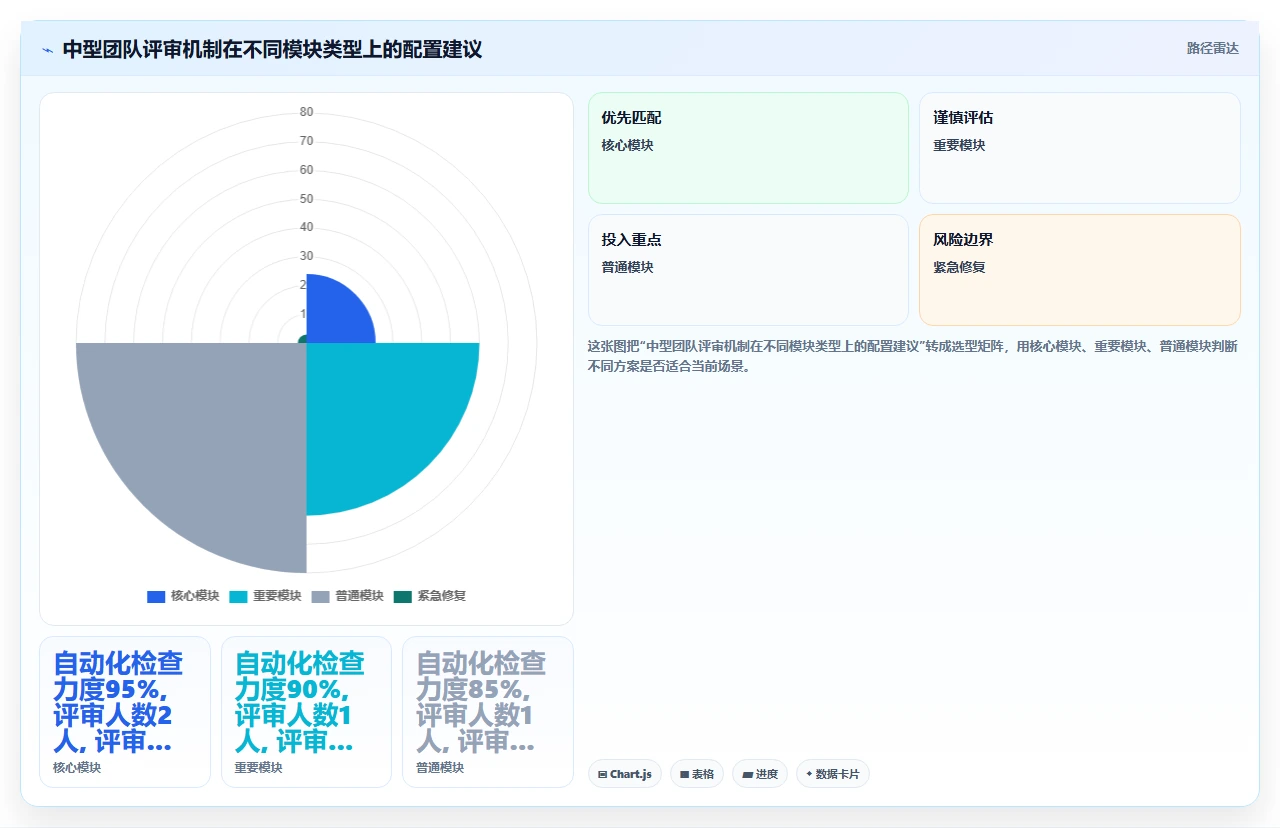Select the 自动化检查力度95% data card
The height and width of the screenshot is (828, 1280).
[x=125, y=712]
